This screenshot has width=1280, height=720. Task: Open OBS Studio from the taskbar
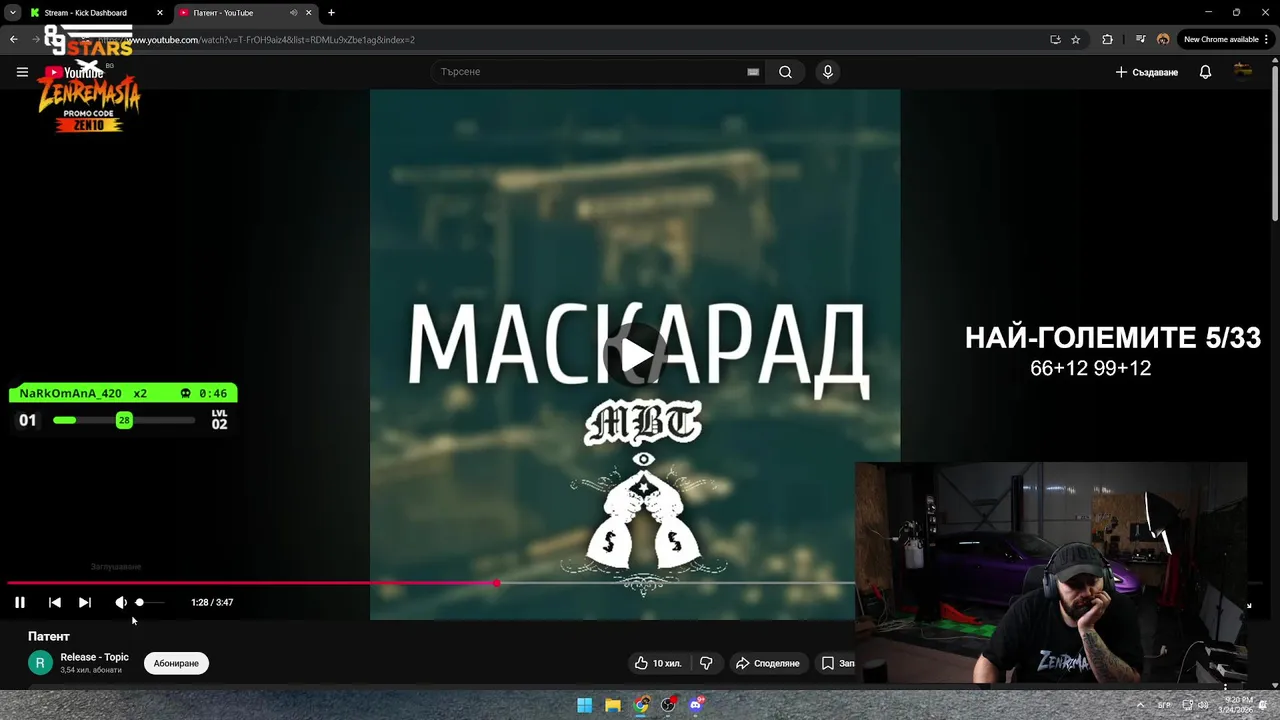(668, 705)
